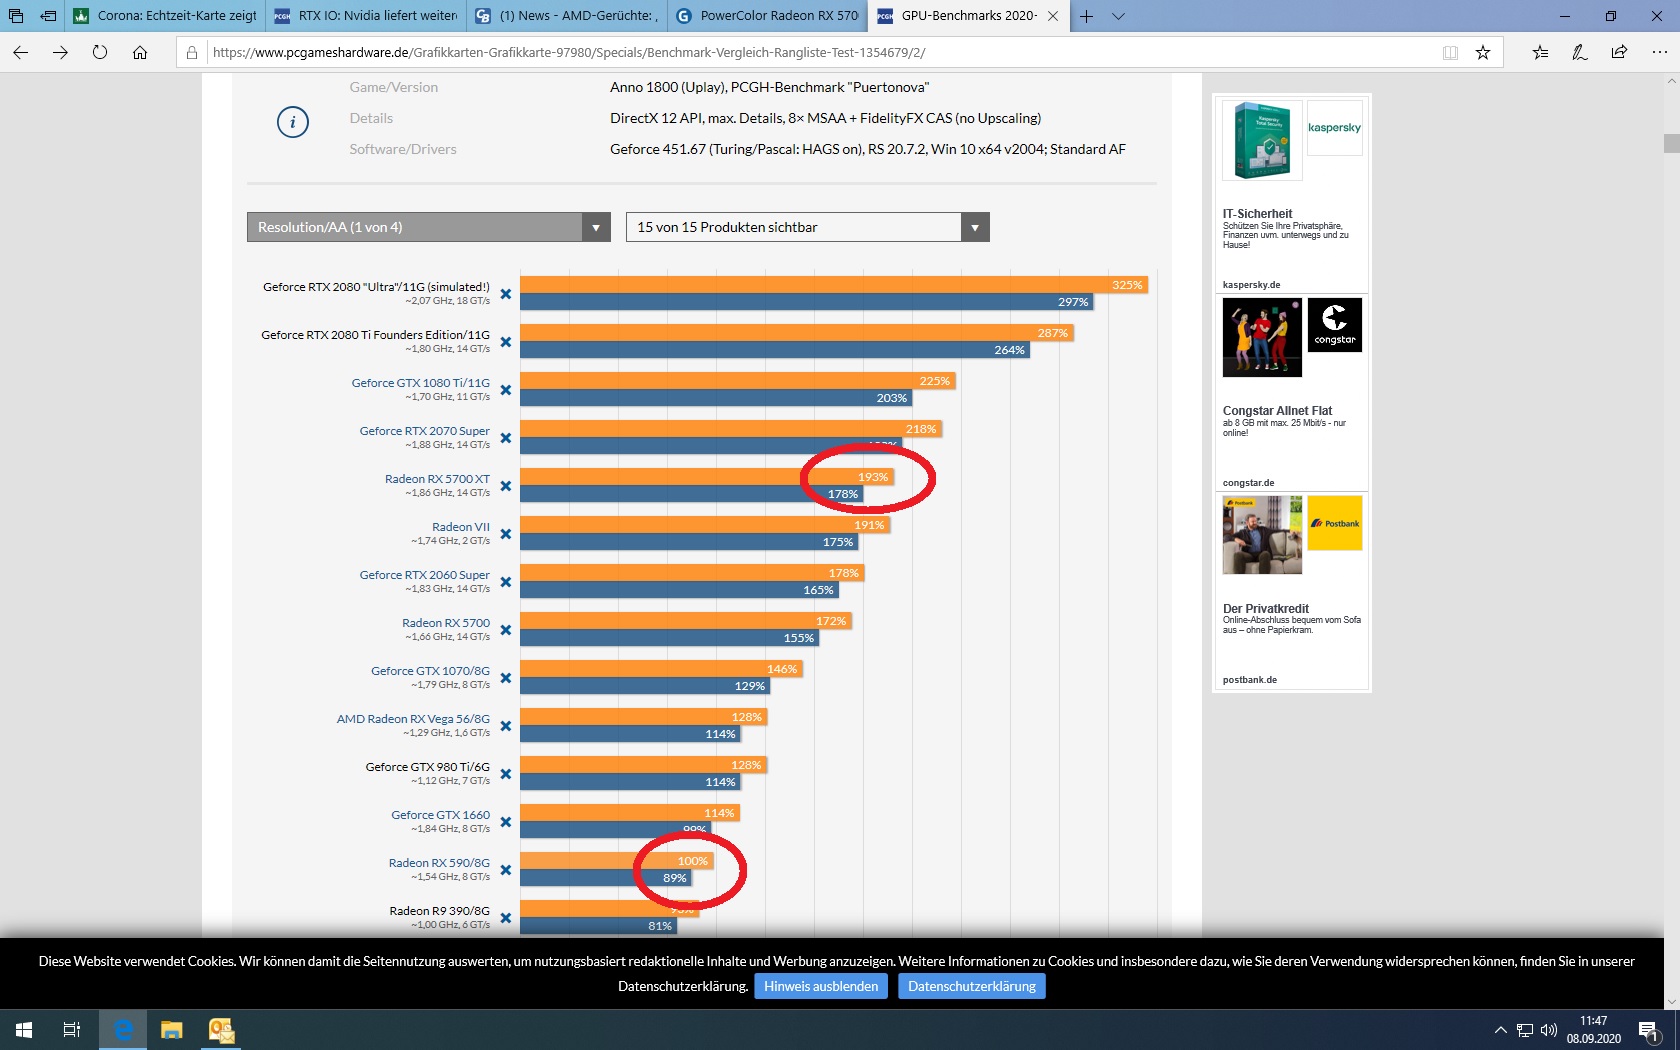1680x1050 pixels.
Task: Set these tabs aside
Action: [48, 16]
